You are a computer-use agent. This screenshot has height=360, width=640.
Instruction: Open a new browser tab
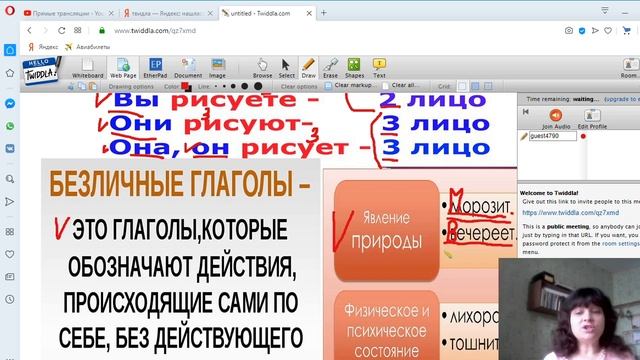pyautogui.click(x=324, y=13)
